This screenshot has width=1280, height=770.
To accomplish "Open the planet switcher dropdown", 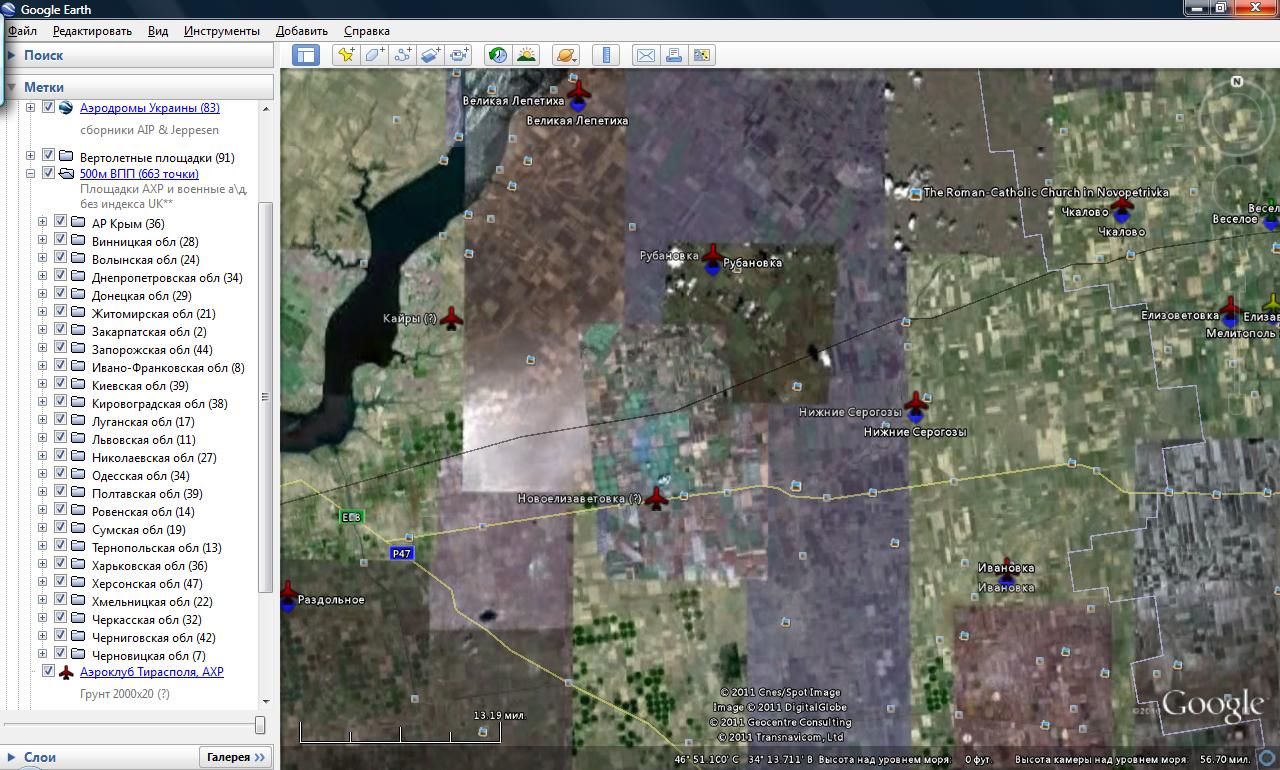I will [x=566, y=55].
